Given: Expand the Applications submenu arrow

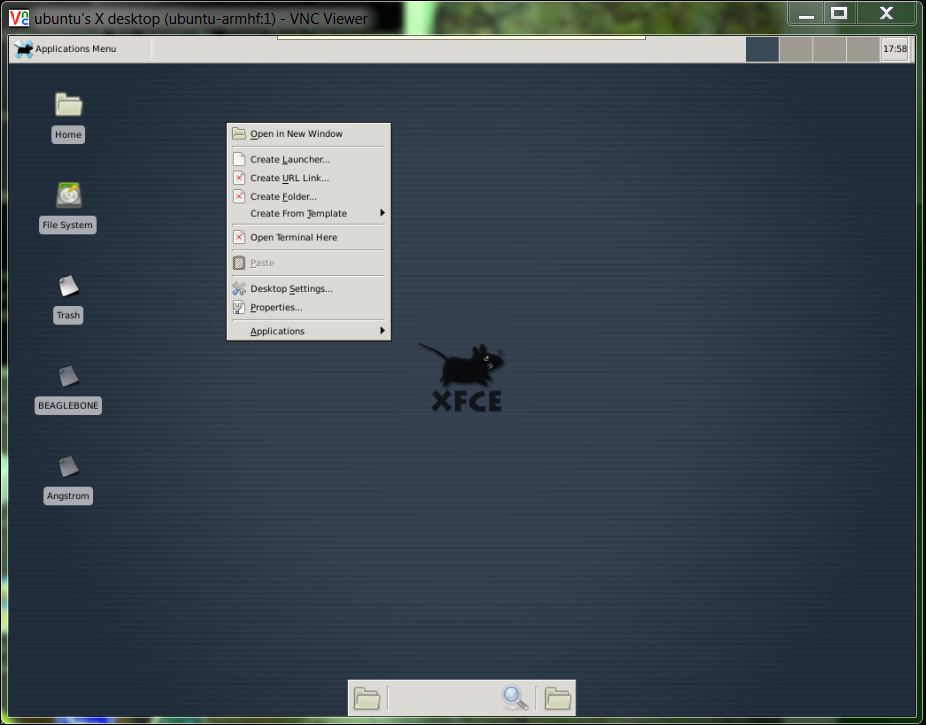Looking at the screenshot, I should [x=382, y=331].
